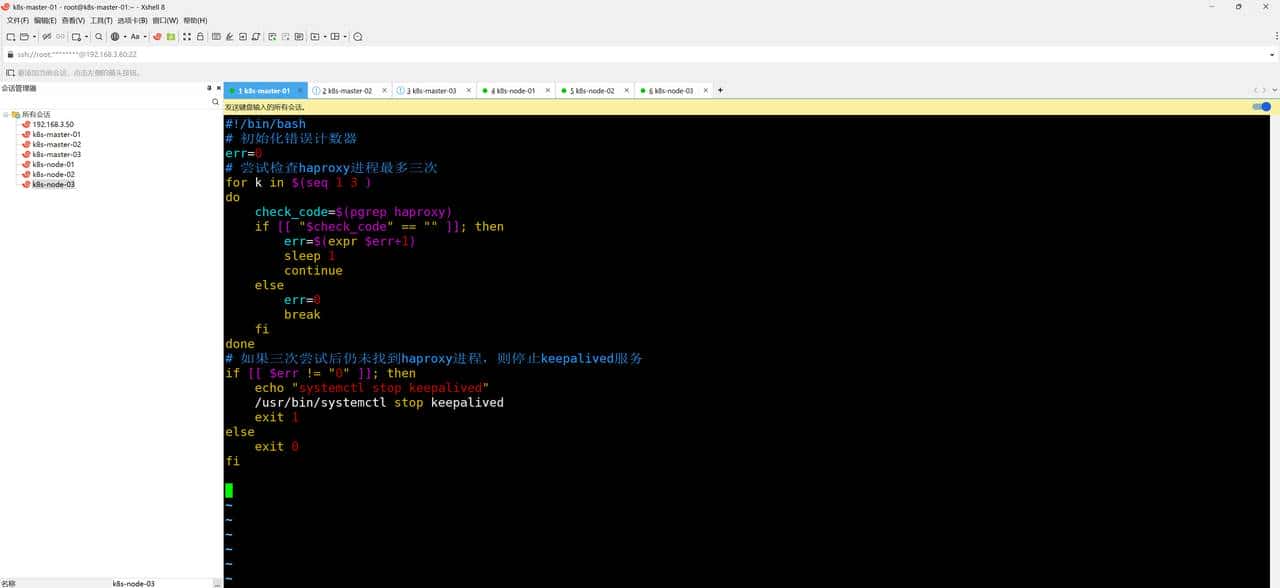
Task: Open the compose bar icon in the toolbar
Action: coord(215,36)
